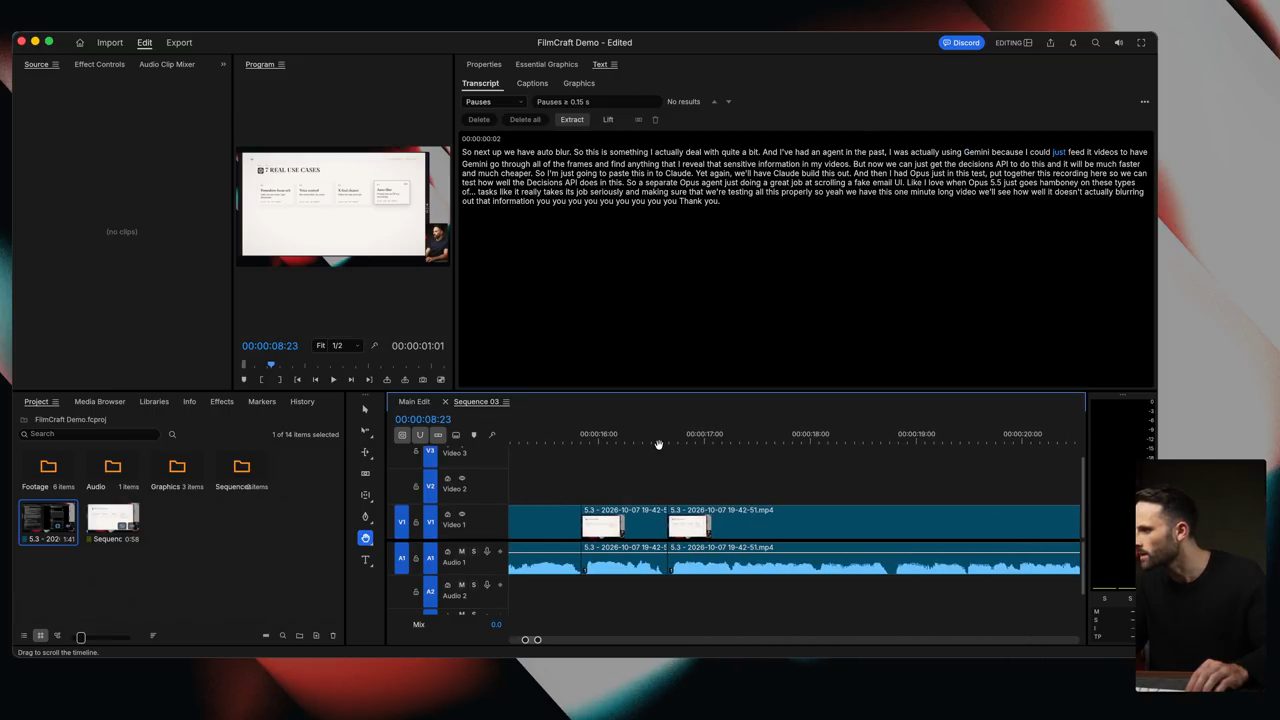Switch to the Captions tab
This screenshot has height=720, width=1280.
pyautogui.click(x=532, y=84)
